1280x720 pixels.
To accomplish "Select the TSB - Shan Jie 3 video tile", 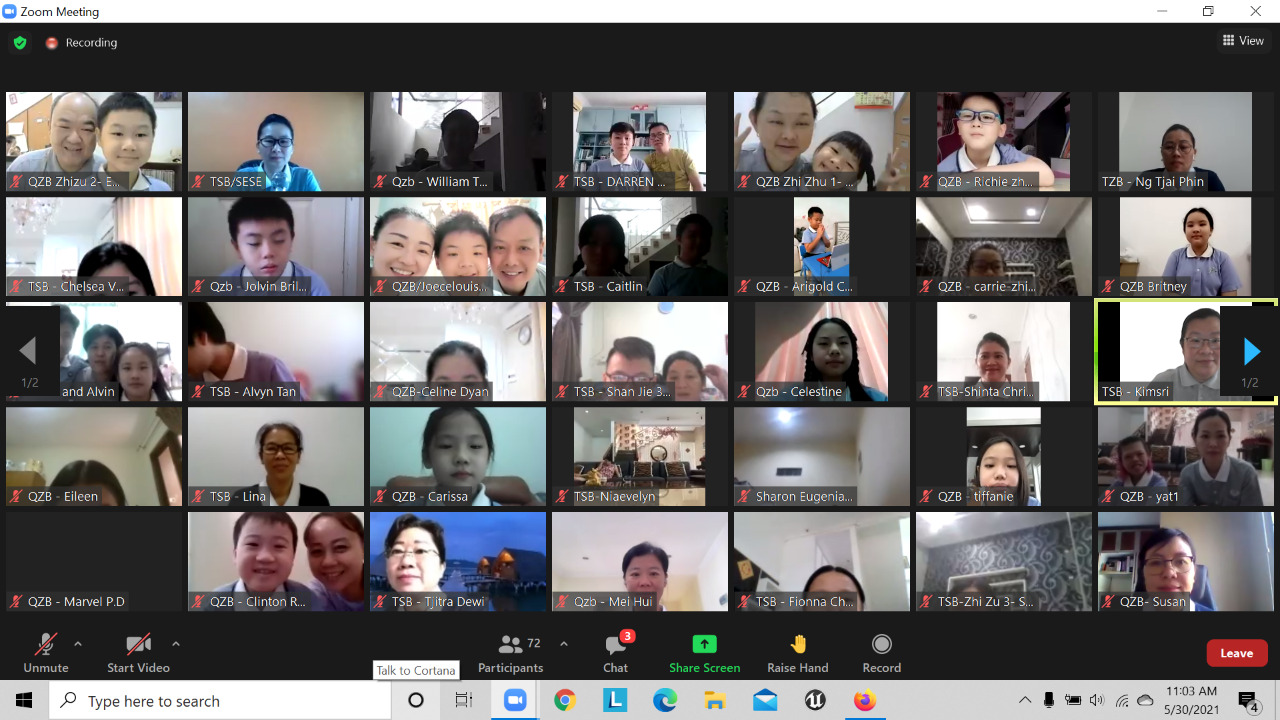I will coord(640,352).
